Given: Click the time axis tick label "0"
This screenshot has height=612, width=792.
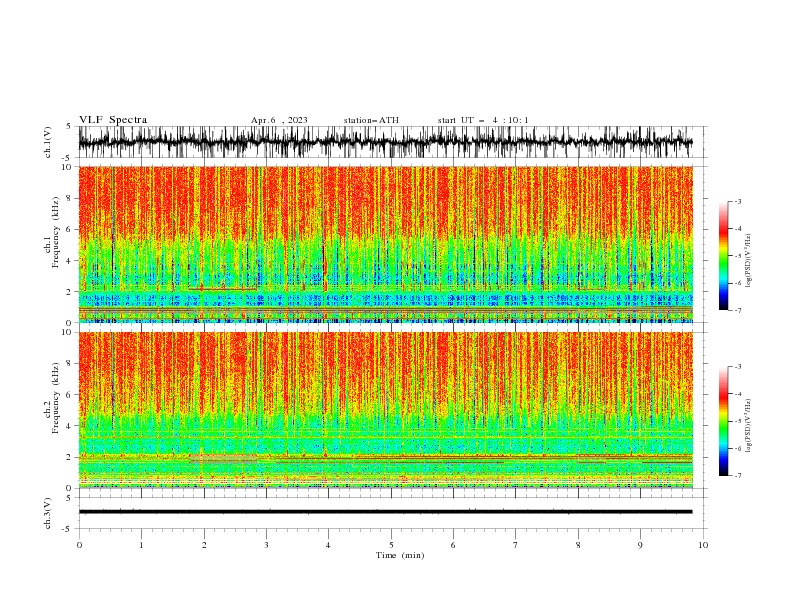Looking at the screenshot, I should click(x=79, y=545).
